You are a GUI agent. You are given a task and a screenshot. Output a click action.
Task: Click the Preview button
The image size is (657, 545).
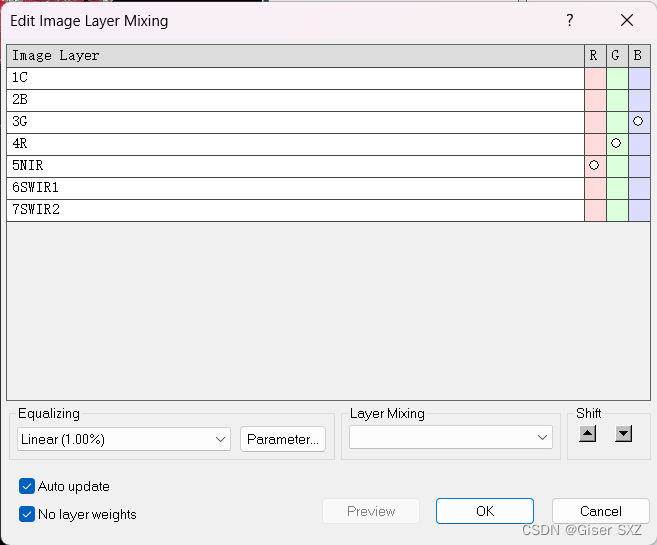371,511
